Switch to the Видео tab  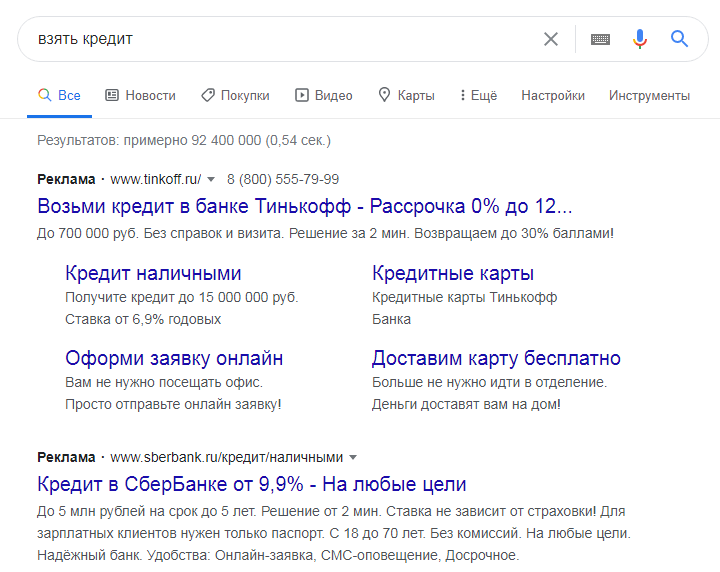324,95
